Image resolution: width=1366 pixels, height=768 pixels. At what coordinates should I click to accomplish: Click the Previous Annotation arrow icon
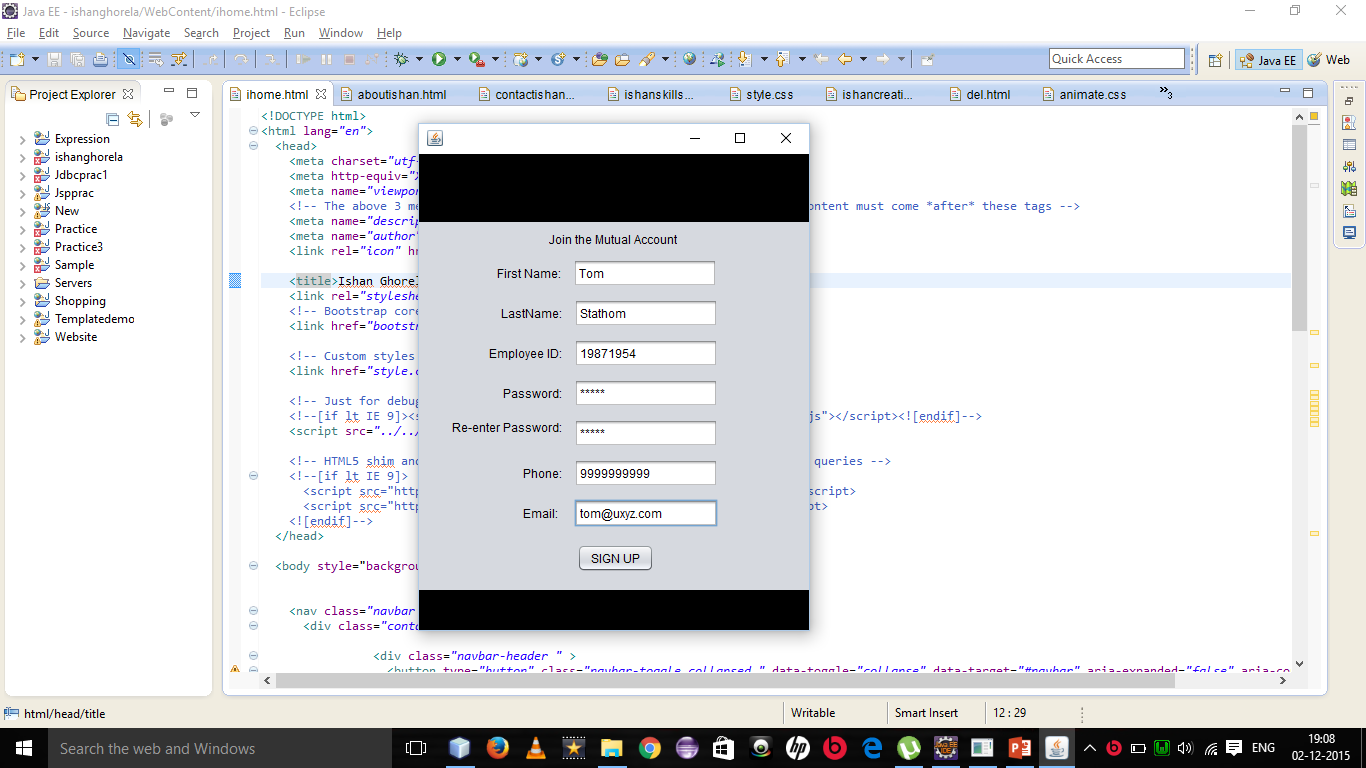[x=782, y=60]
